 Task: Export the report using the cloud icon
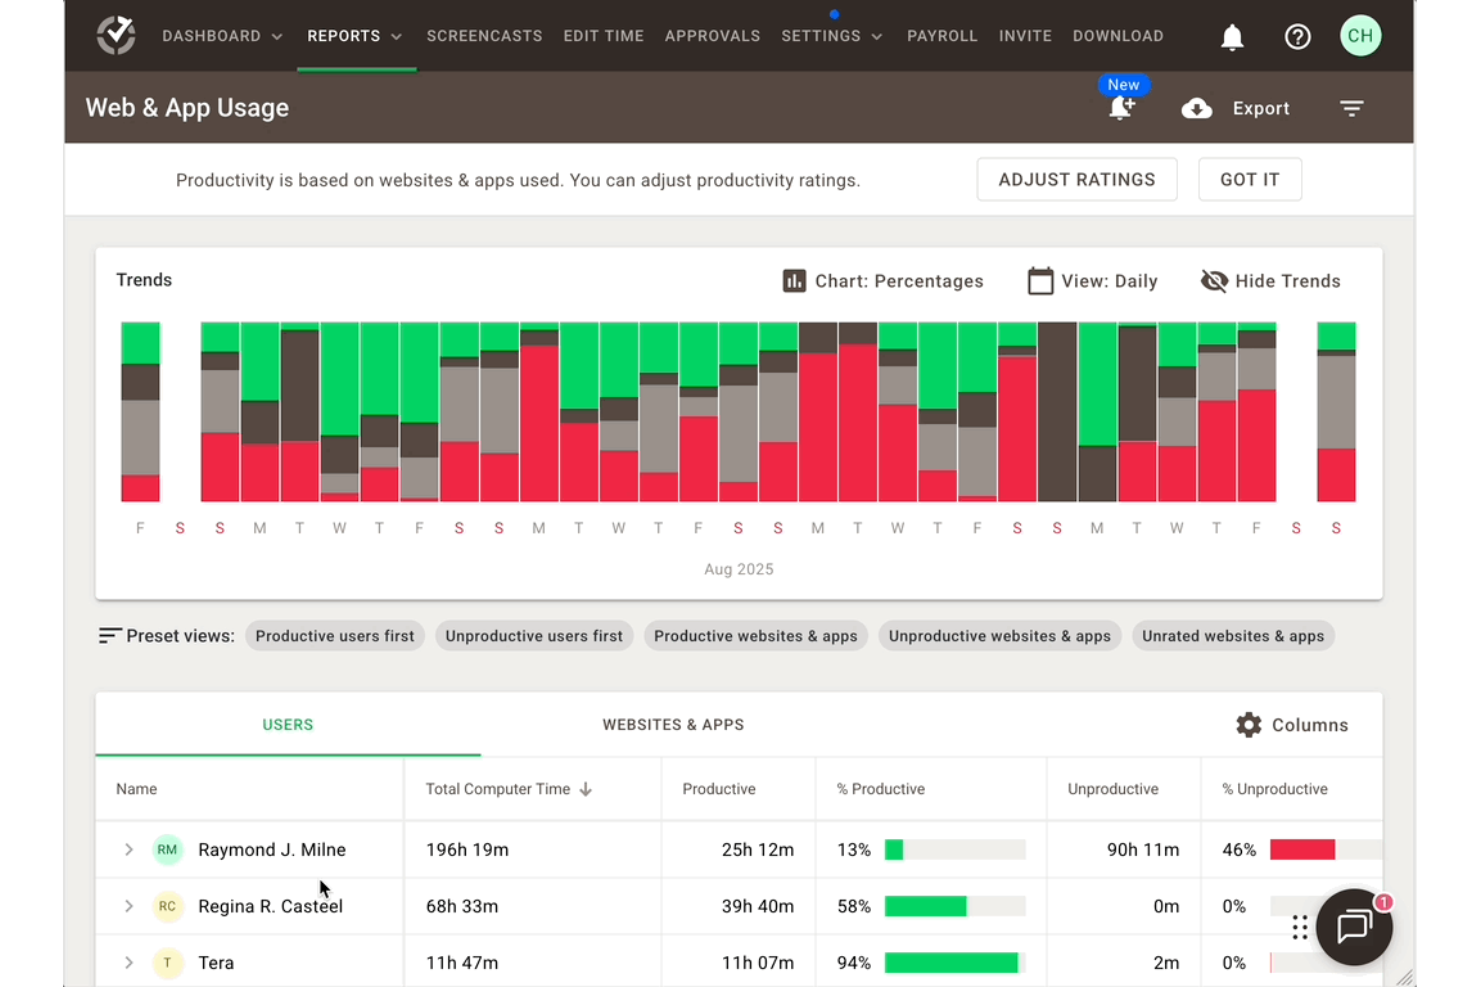(x=1196, y=108)
